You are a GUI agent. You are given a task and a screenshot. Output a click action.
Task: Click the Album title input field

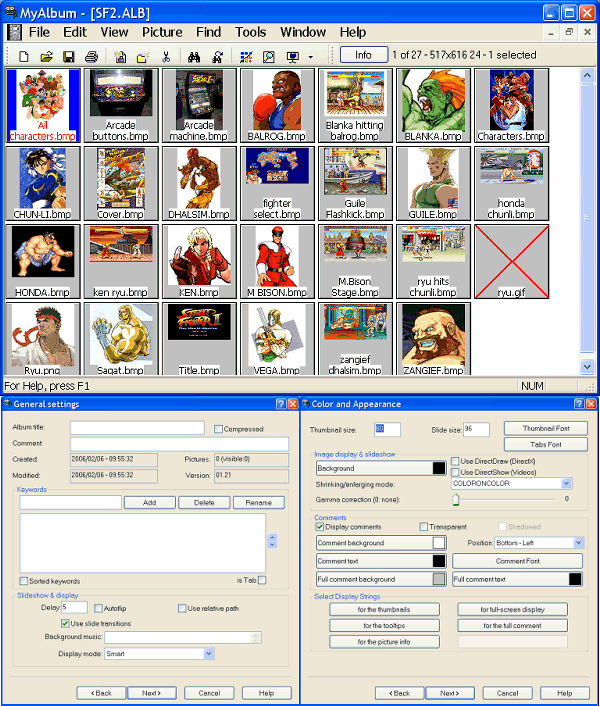[137, 428]
